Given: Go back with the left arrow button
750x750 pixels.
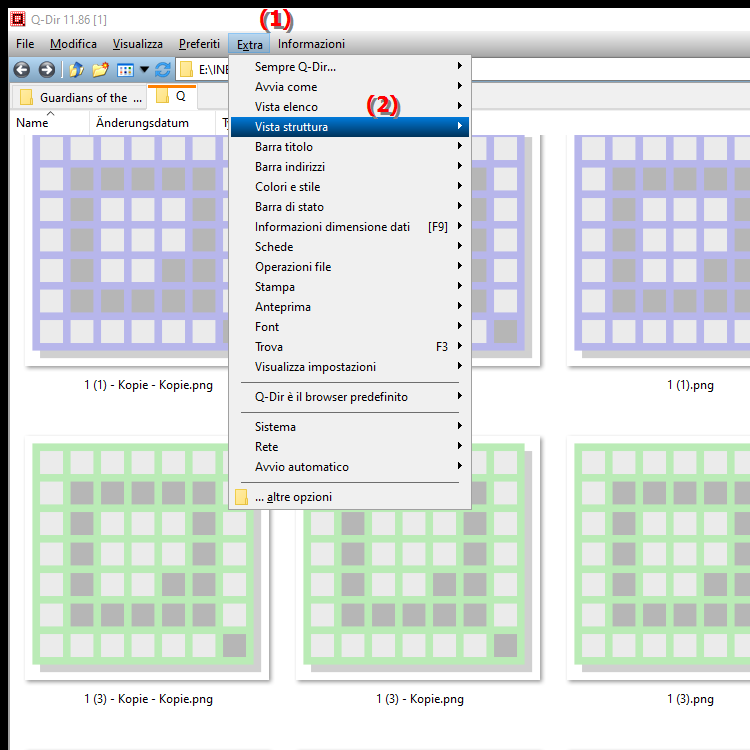Looking at the screenshot, I should point(22,70).
